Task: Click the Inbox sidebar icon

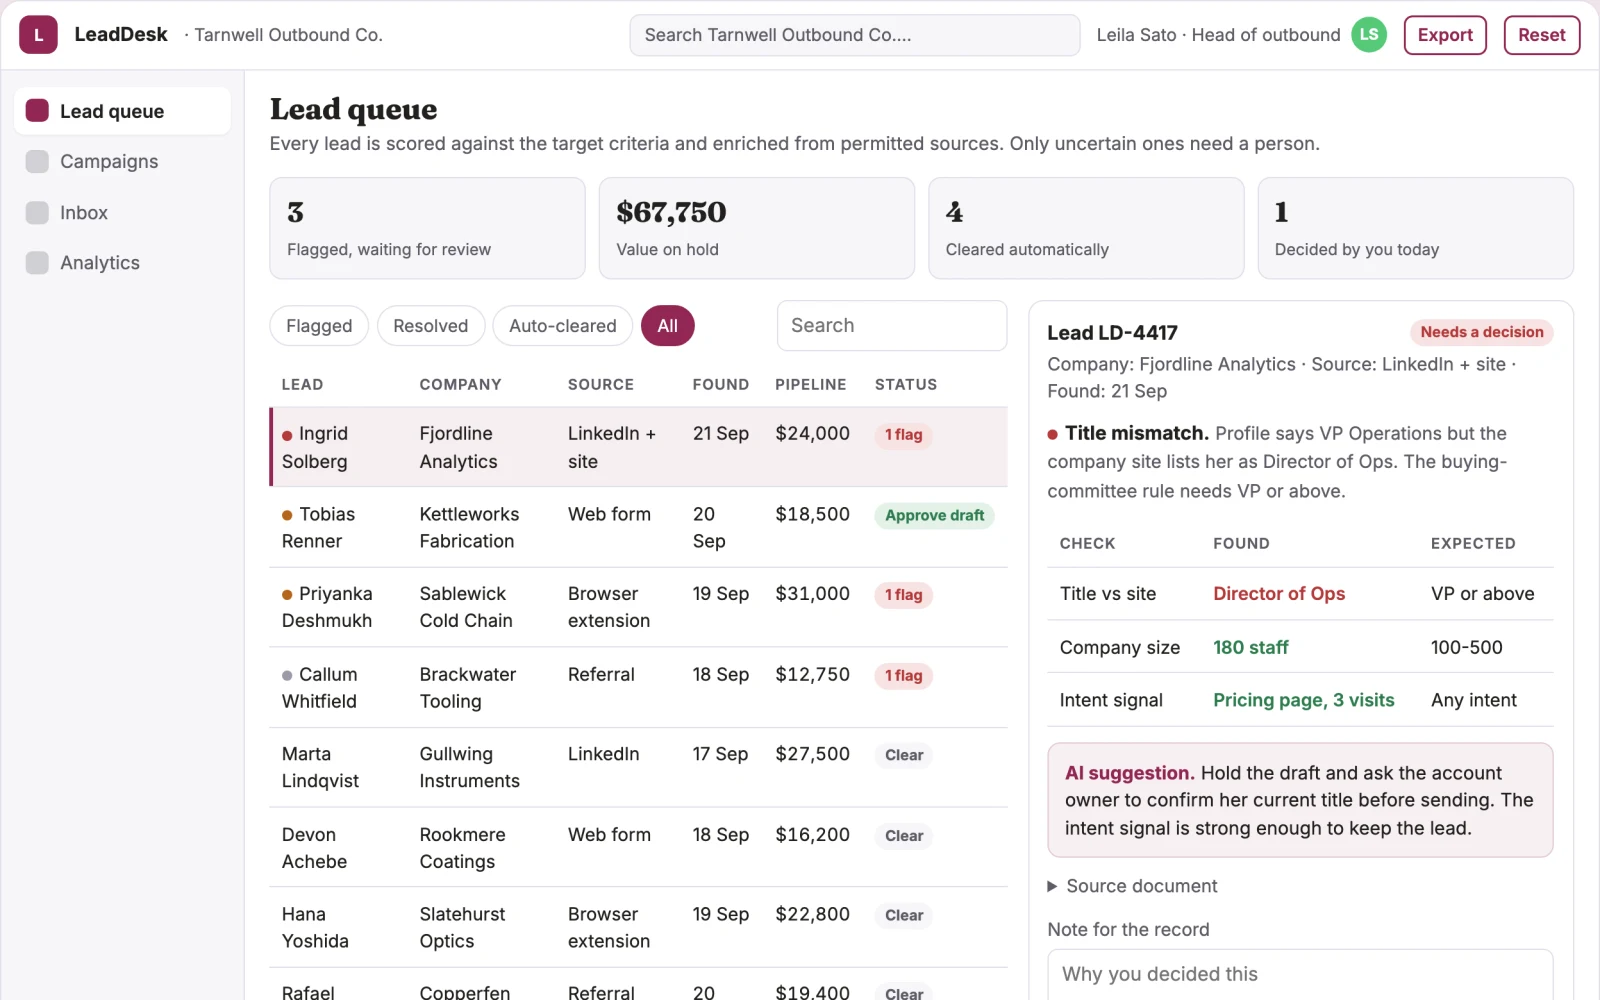Action: pyautogui.click(x=37, y=213)
